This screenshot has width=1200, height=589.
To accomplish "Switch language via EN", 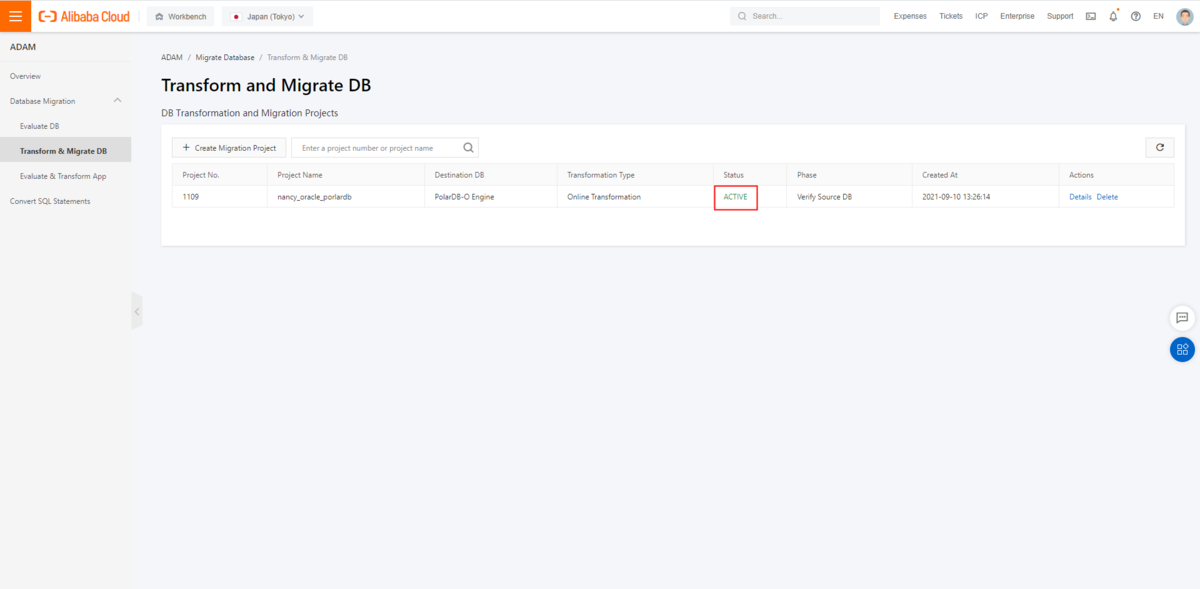I will tap(1158, 16).
